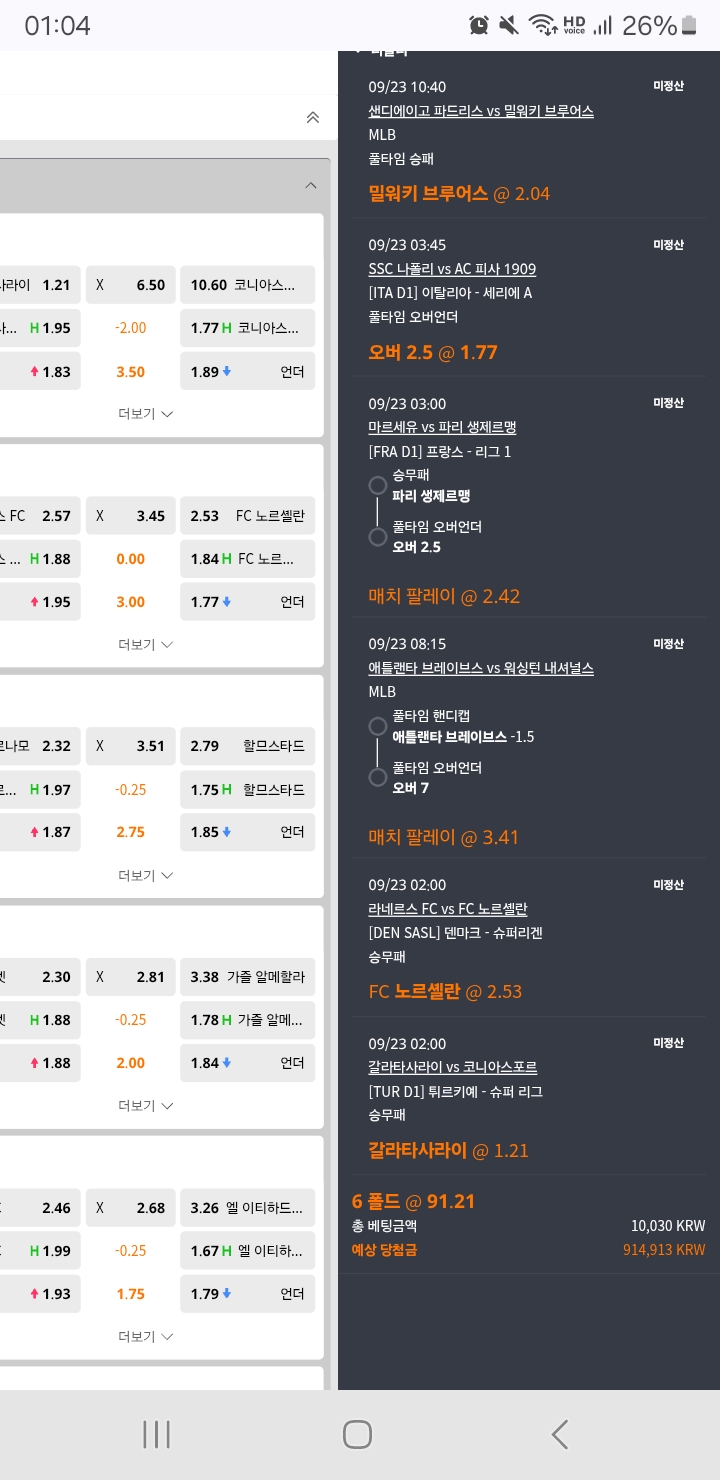Select 오버 7 parlay radio circle

tap(378, 777)
